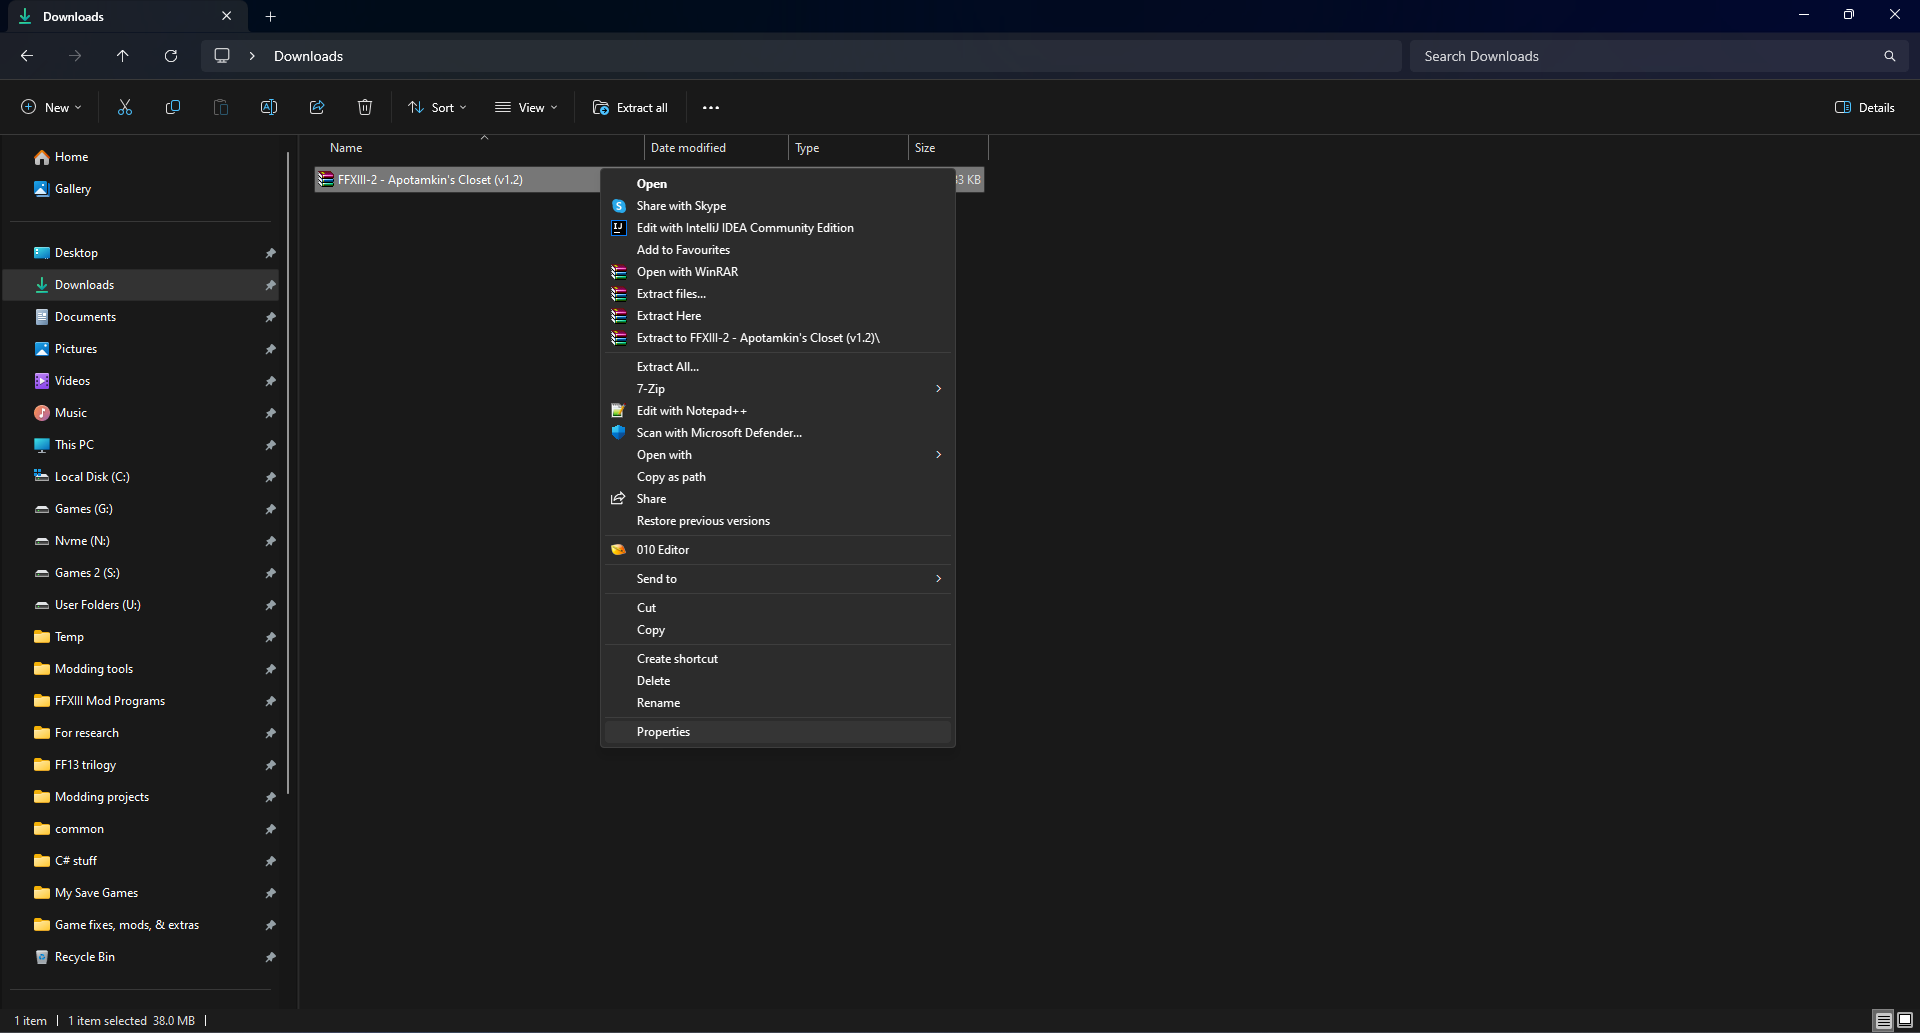Select Create shortcut
1920x1033 pixels.
(x=778, y=659)
